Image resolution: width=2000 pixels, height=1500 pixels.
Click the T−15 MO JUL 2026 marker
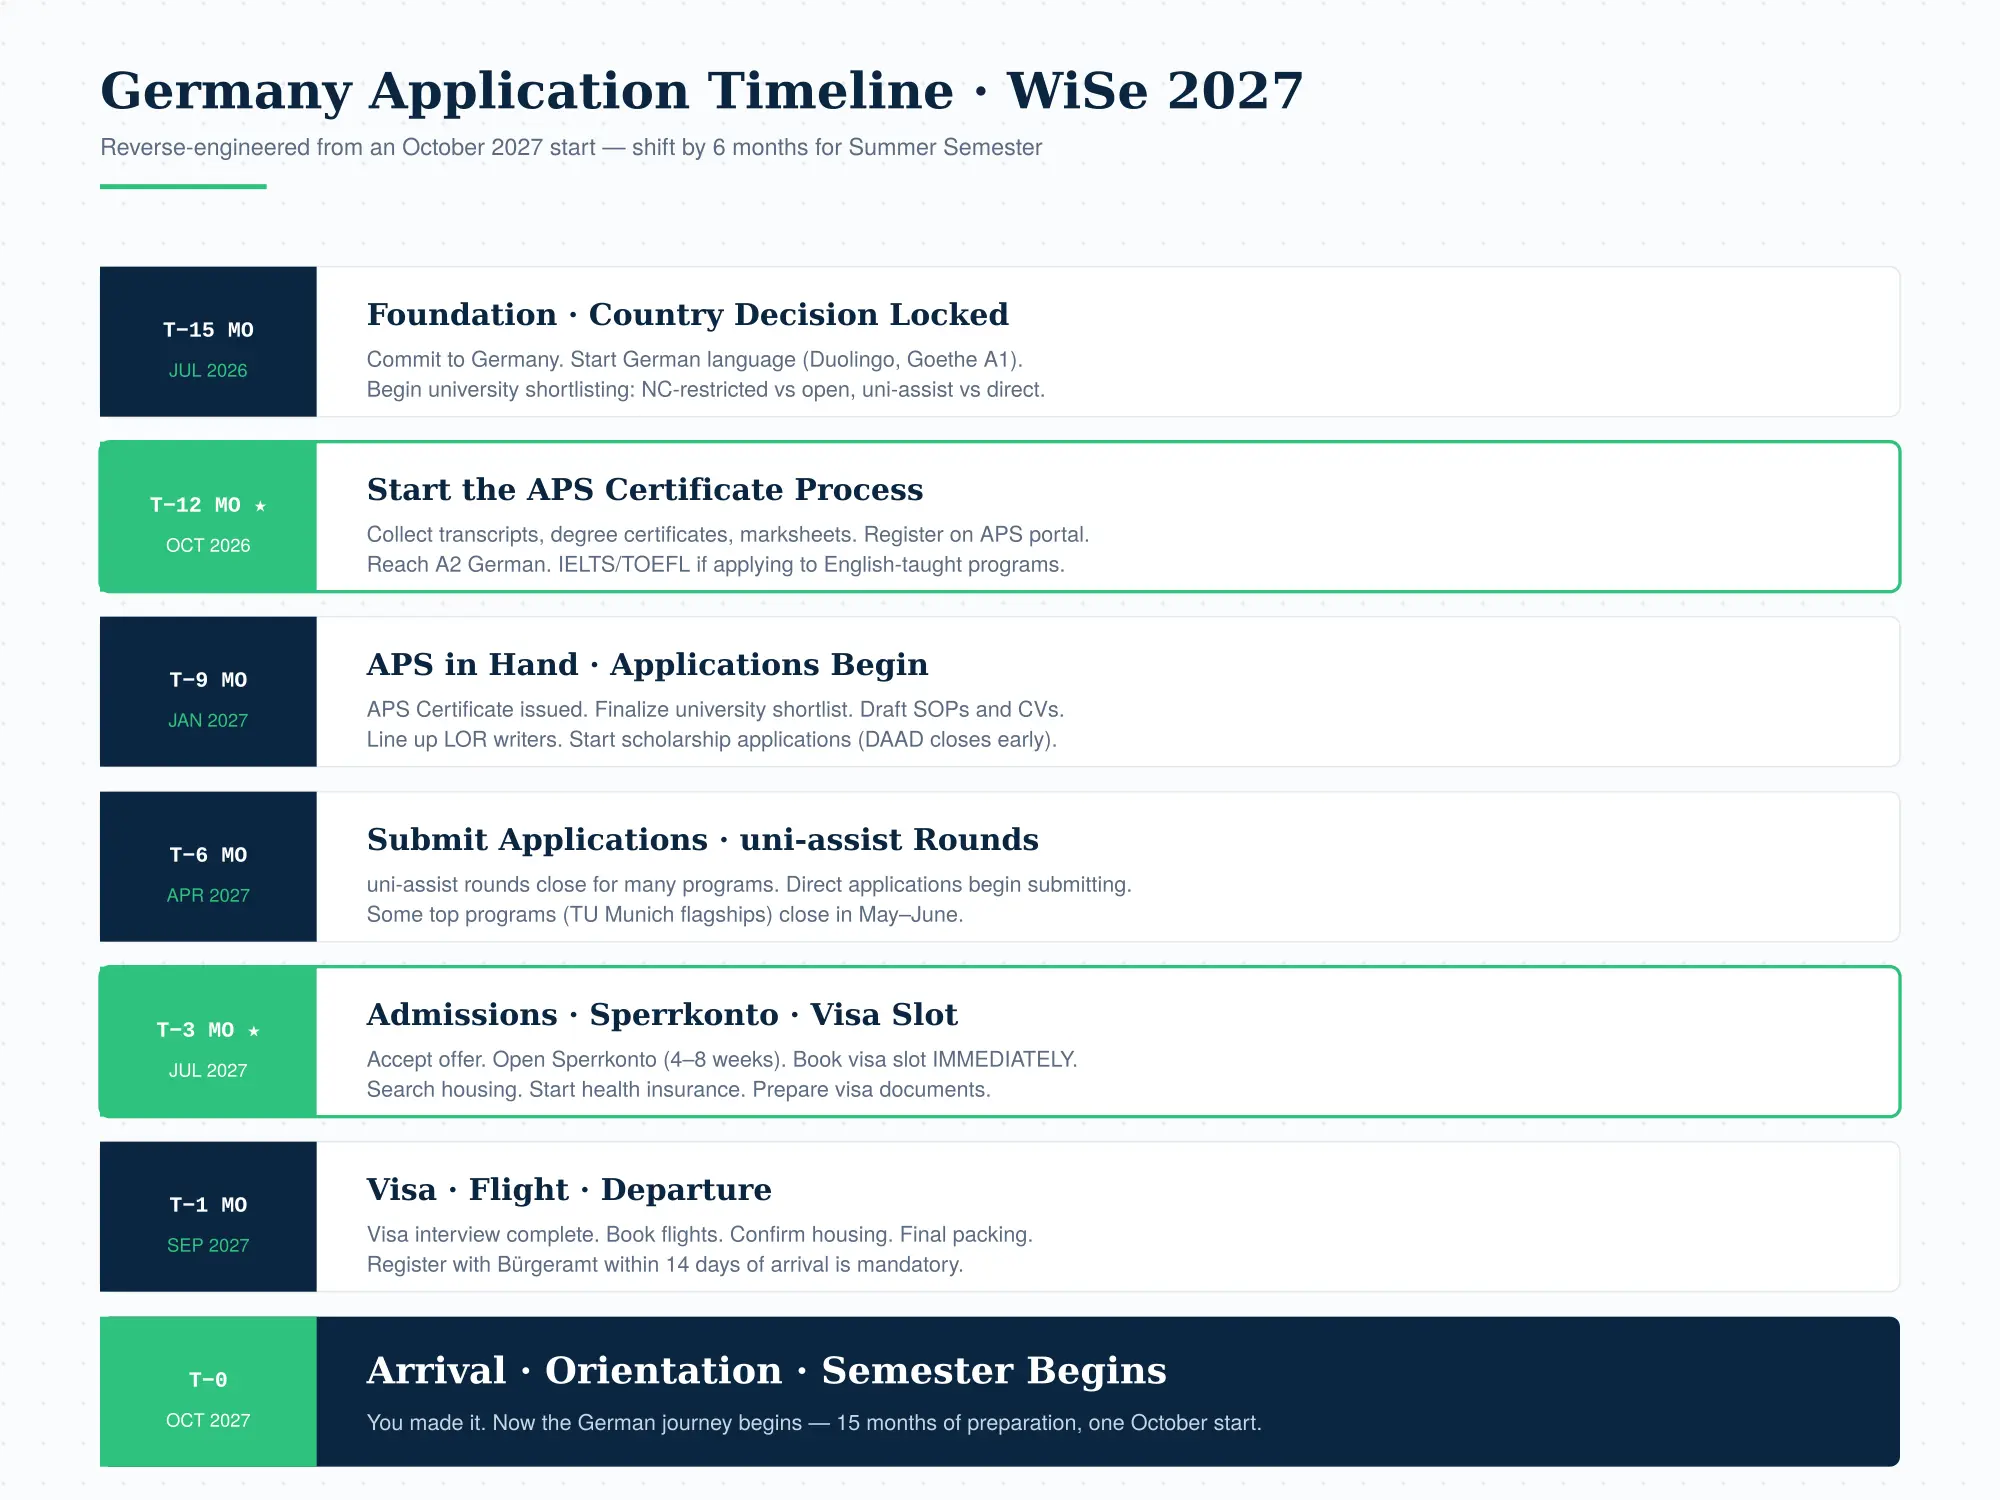[x=208, y=342]
